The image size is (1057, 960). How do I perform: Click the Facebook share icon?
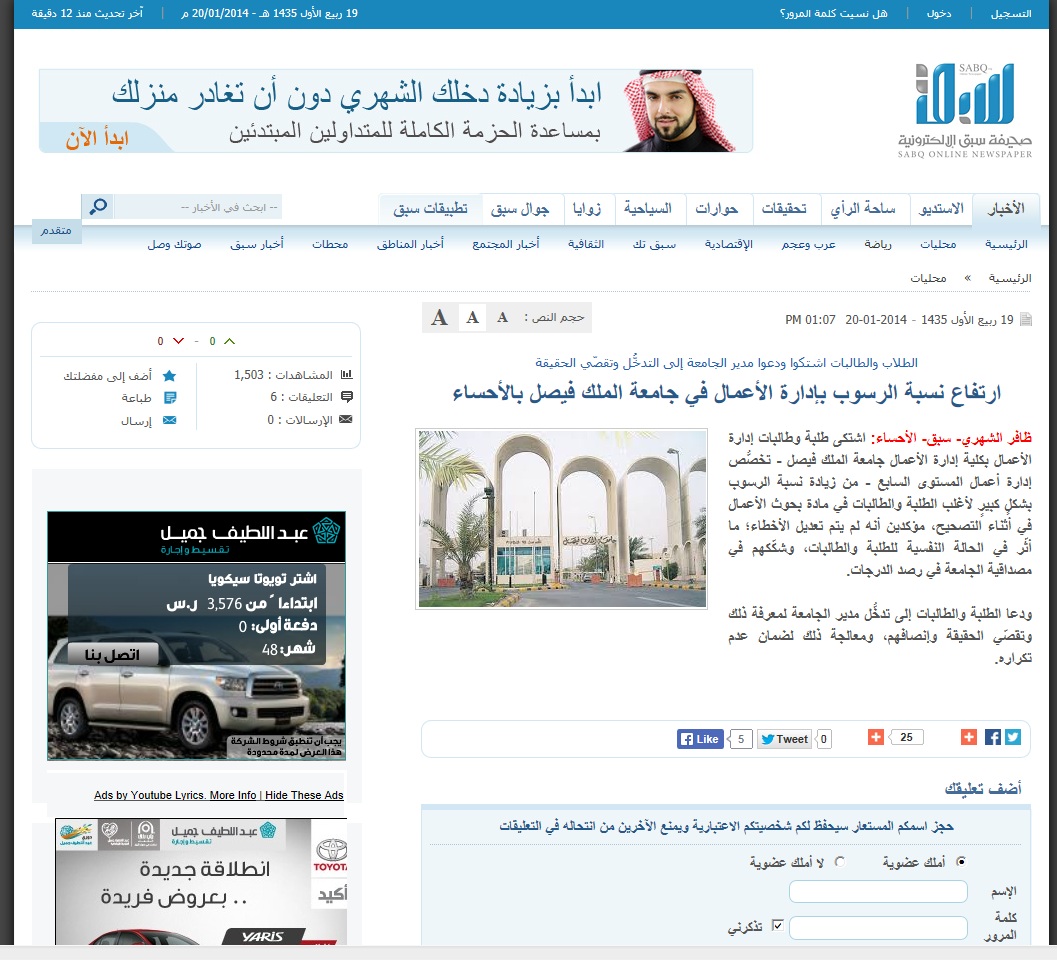click(993, 738)
